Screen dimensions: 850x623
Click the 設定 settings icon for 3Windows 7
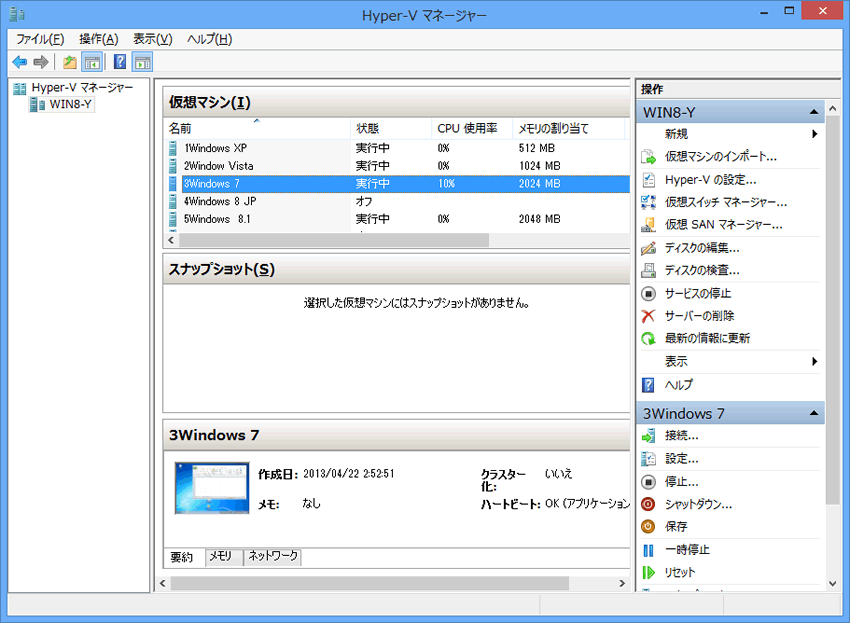[x=648, y=459]
